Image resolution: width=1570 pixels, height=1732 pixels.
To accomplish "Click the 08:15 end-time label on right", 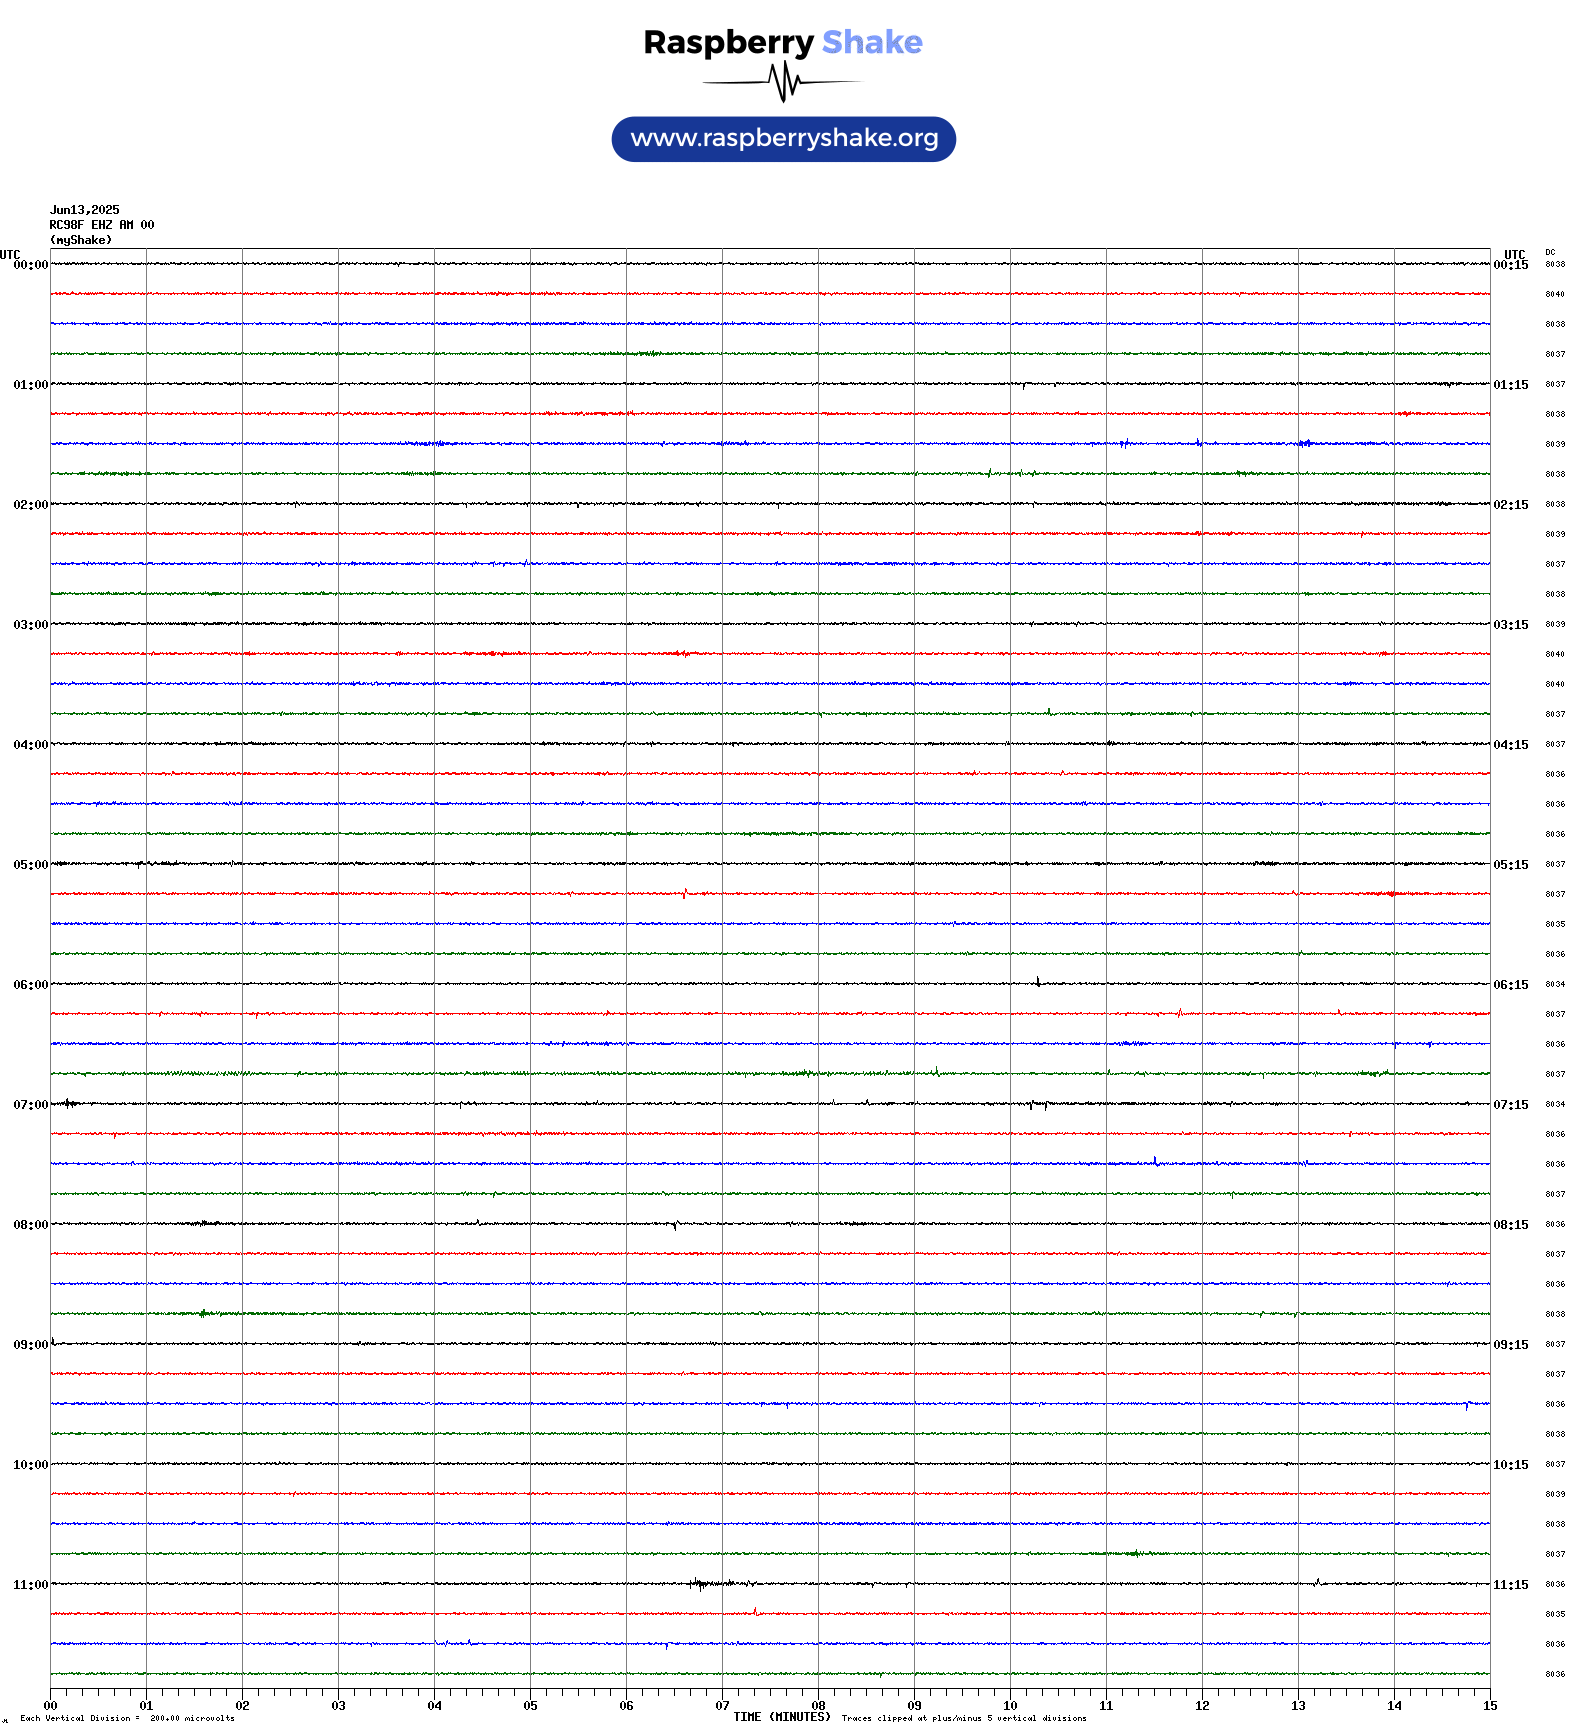I will click(x=1511, y=1225).
